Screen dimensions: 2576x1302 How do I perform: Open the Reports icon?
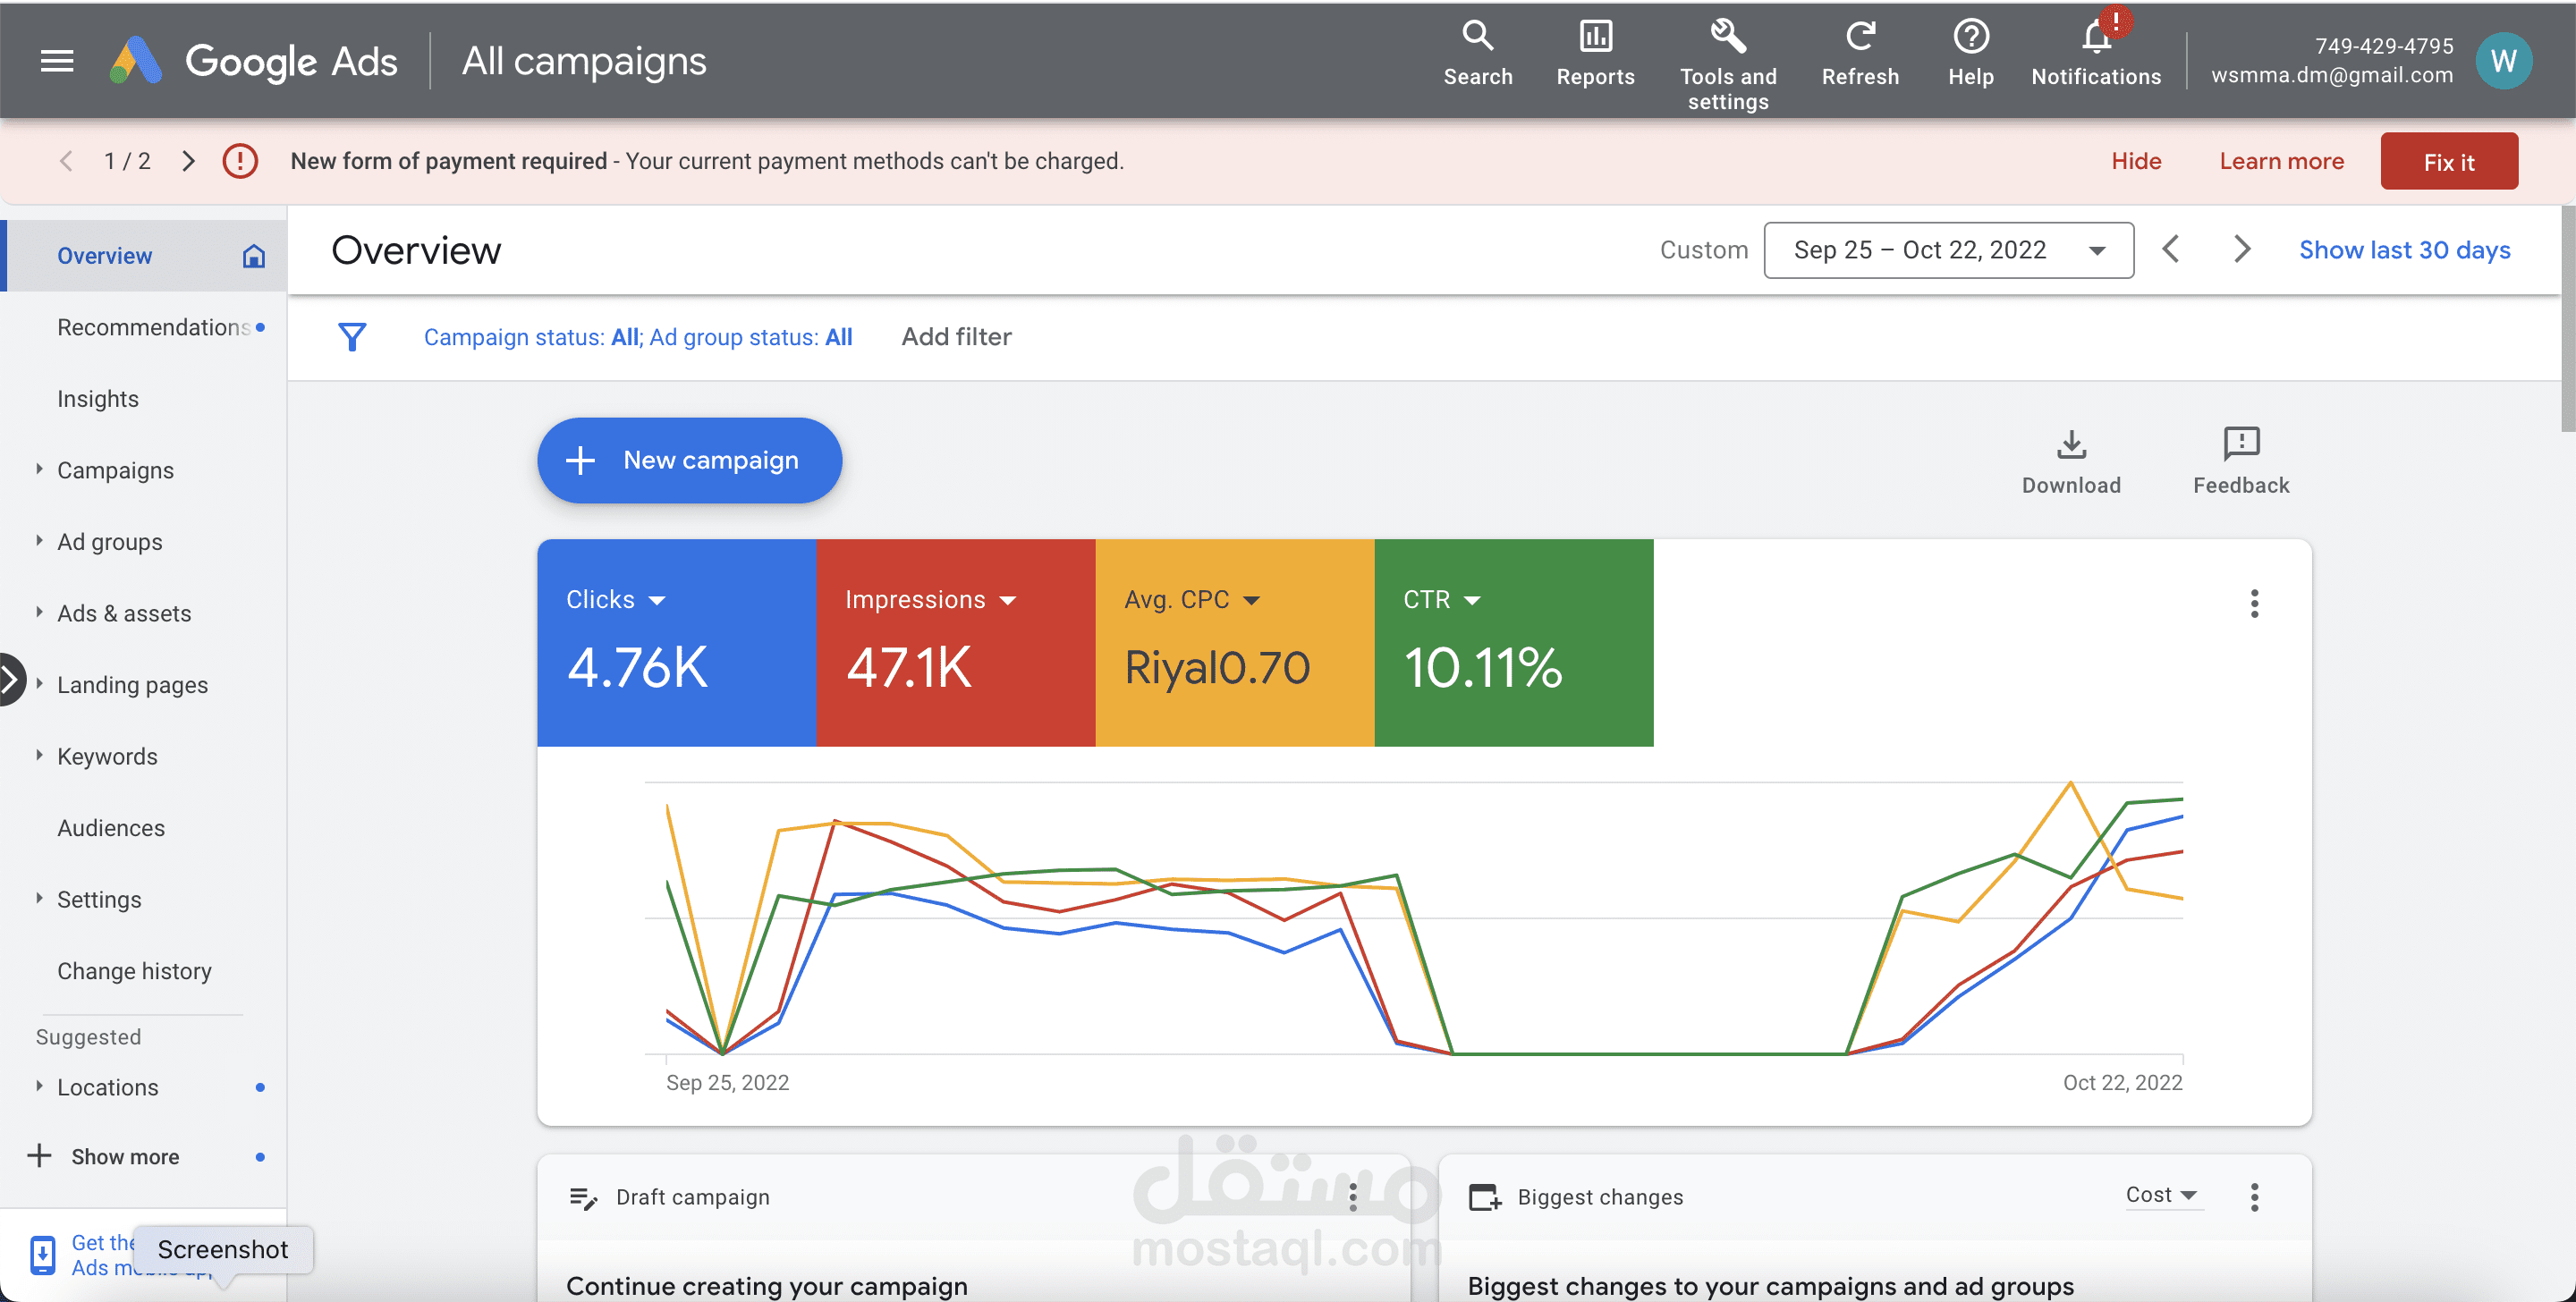pyautogui.click(x=1594, y=37)
